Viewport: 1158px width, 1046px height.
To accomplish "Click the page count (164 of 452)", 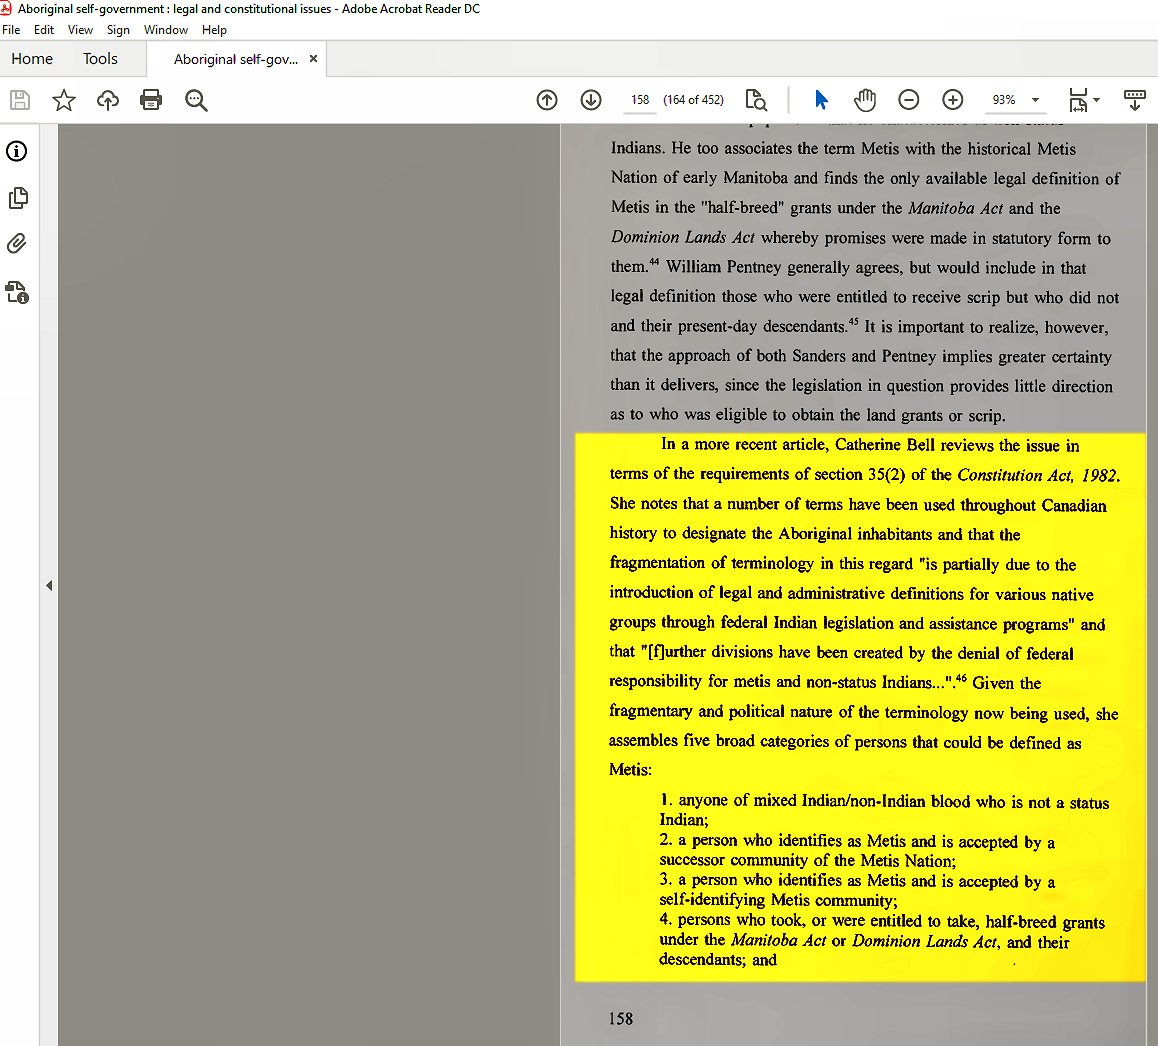I will coord(693,100).
